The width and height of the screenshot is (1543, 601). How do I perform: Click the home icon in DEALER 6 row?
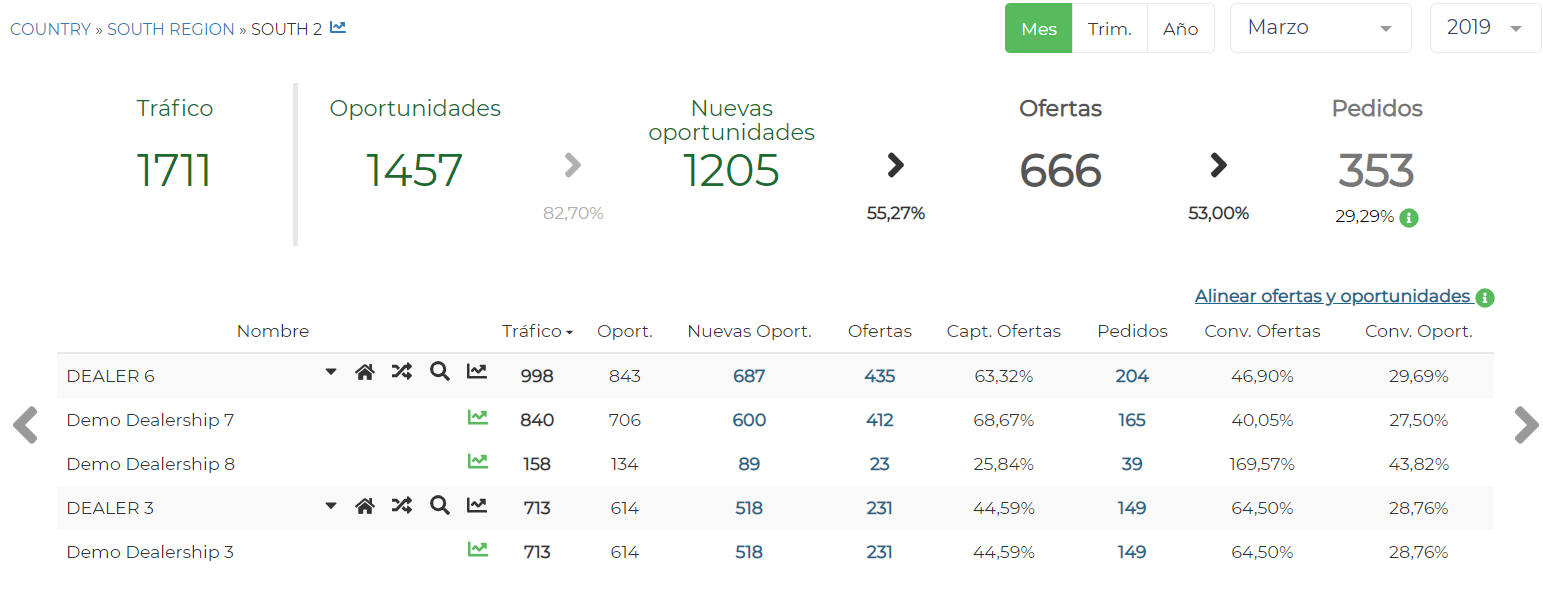365,373
